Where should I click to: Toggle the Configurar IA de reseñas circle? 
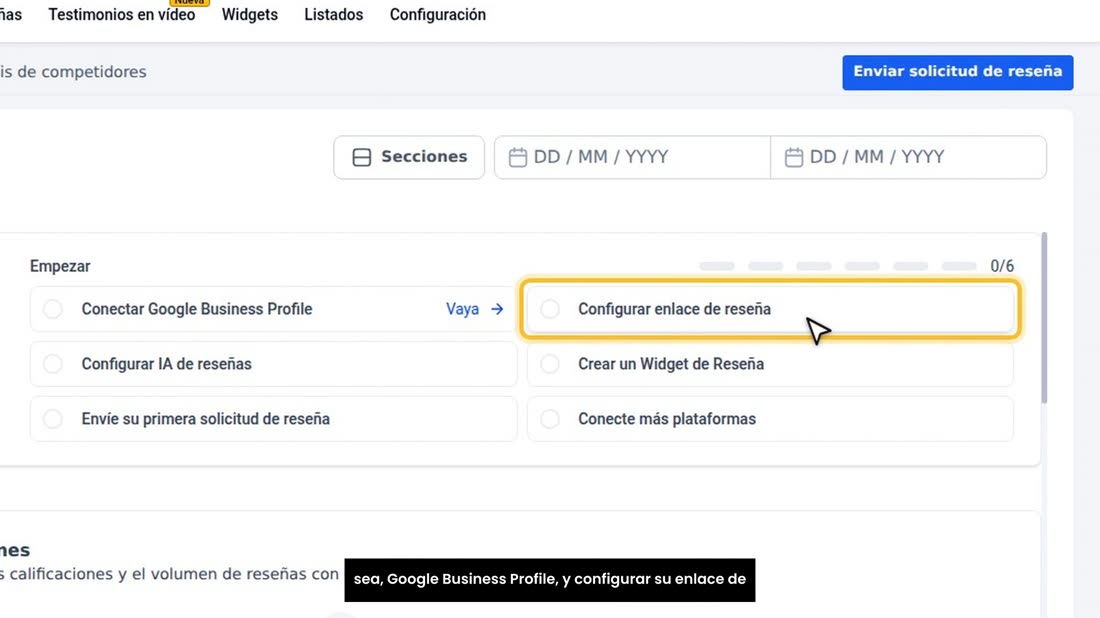pyautogui.click(x=53, y=364)
